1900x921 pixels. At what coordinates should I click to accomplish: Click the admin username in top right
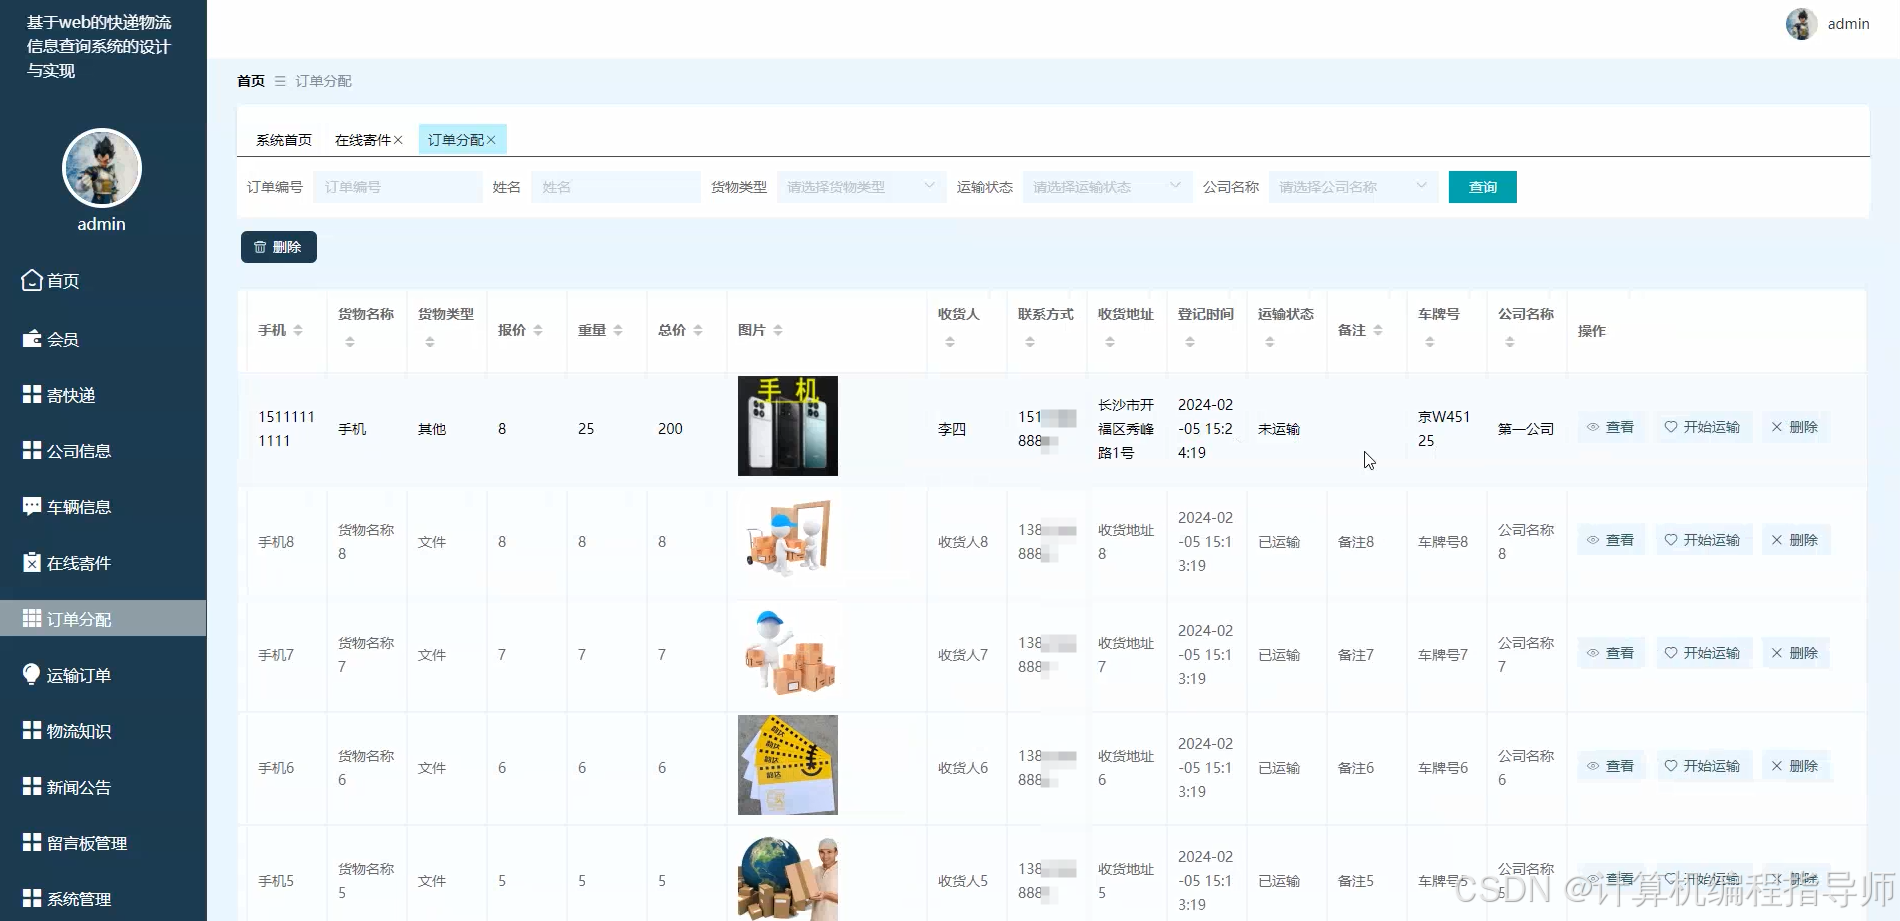coord(1848,24)
